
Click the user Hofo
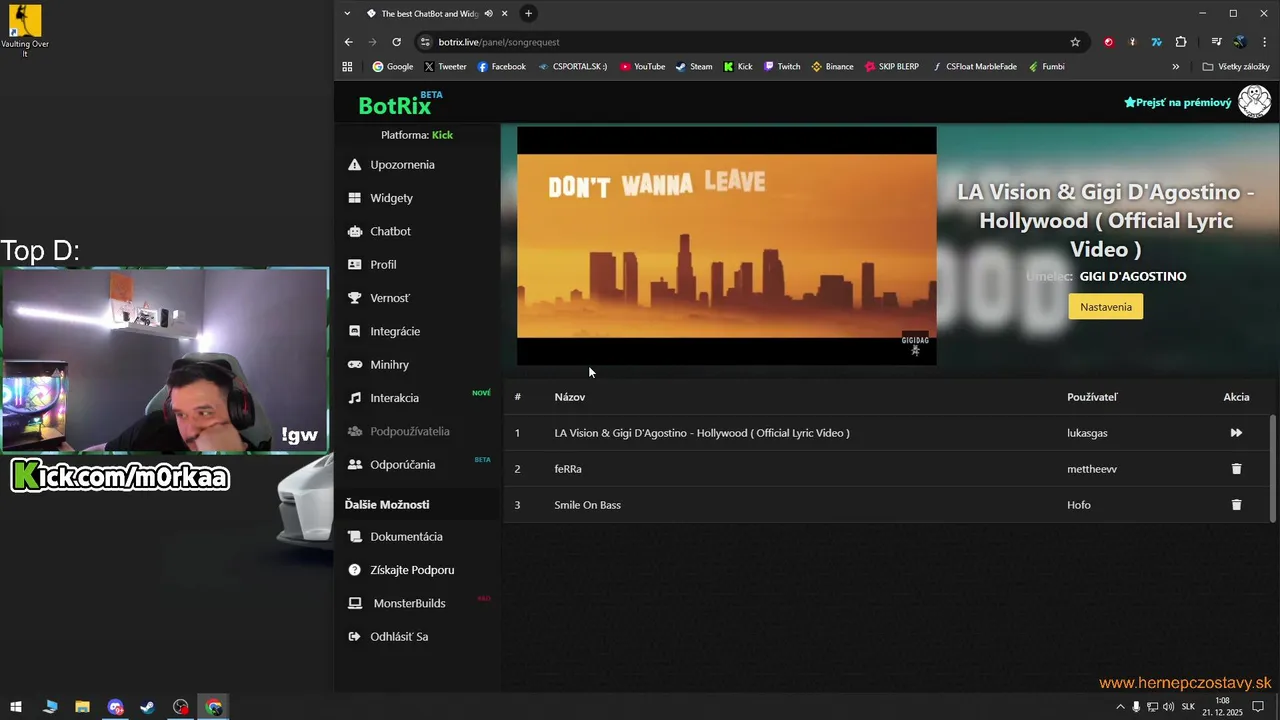1079,505
